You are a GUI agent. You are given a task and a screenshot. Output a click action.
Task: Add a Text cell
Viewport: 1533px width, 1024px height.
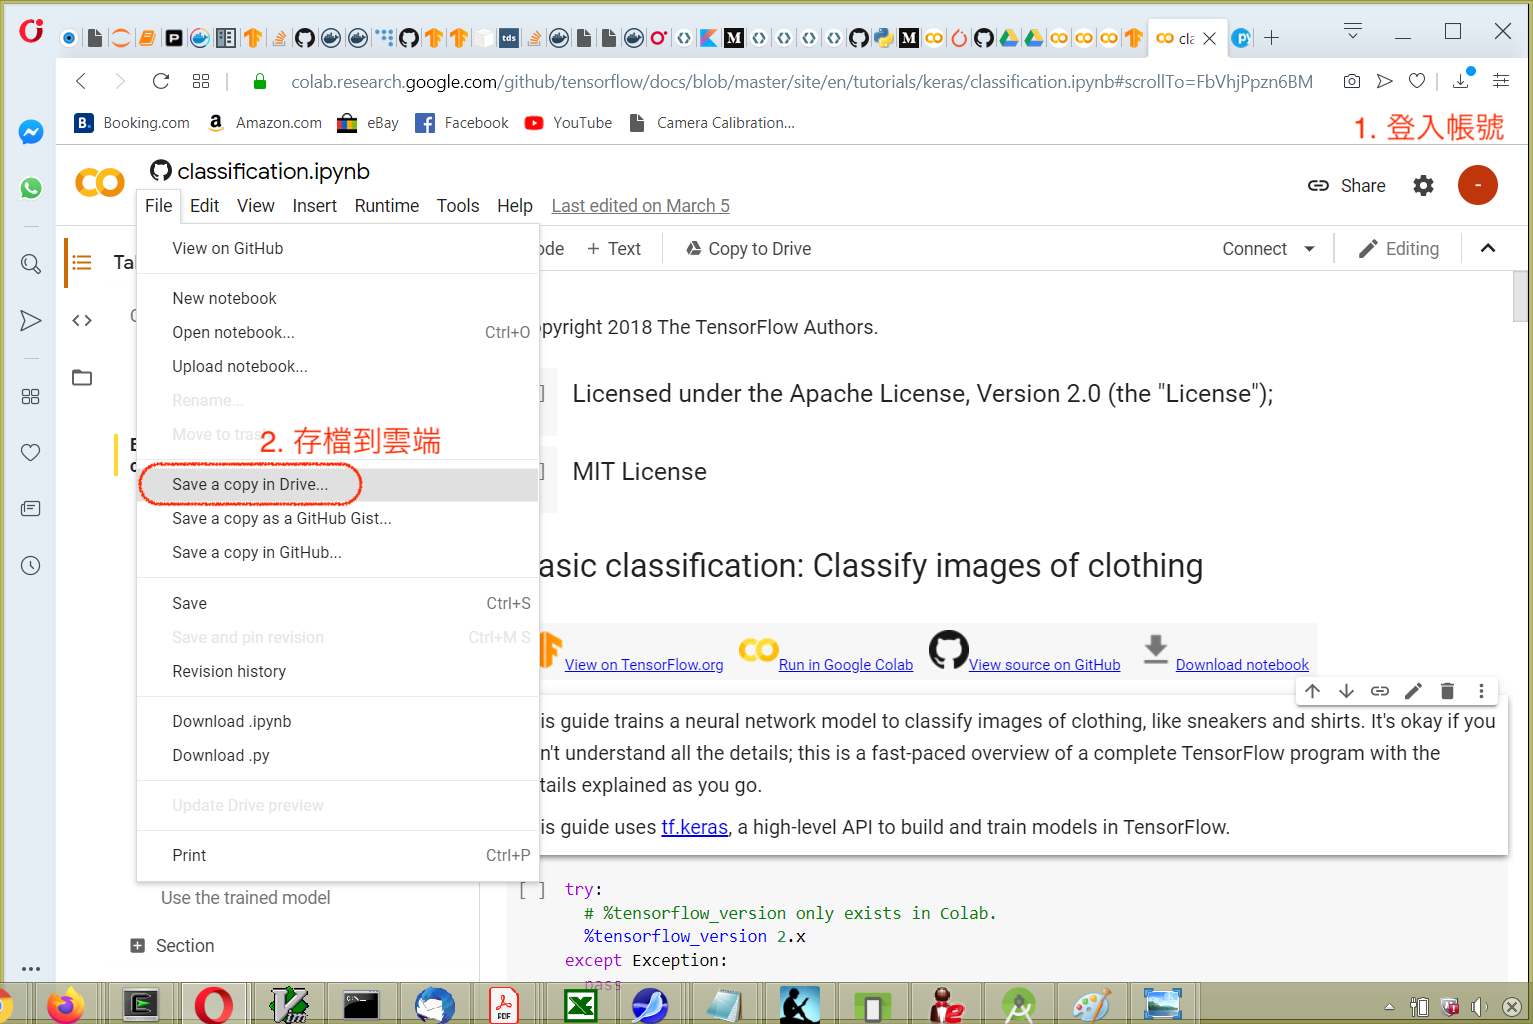click(x=614, y=249)
